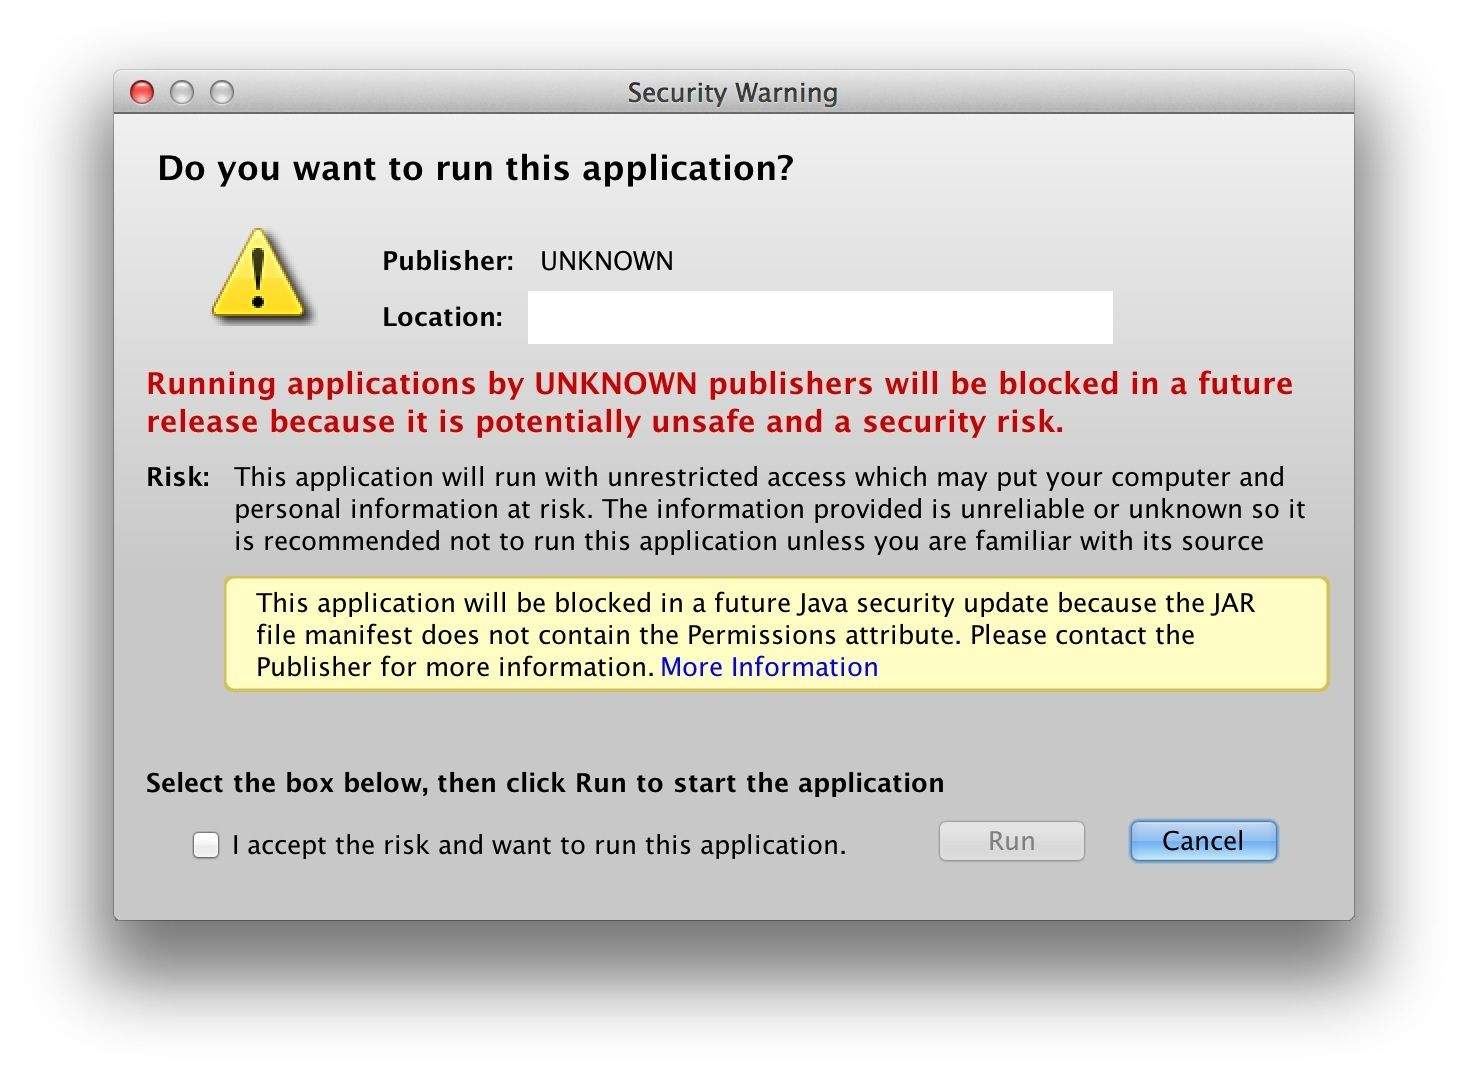Image resolution: width=1468 pixels, height=1078 pixels.
Task: Click the Publisher label
Action: (x=447, y=262)
